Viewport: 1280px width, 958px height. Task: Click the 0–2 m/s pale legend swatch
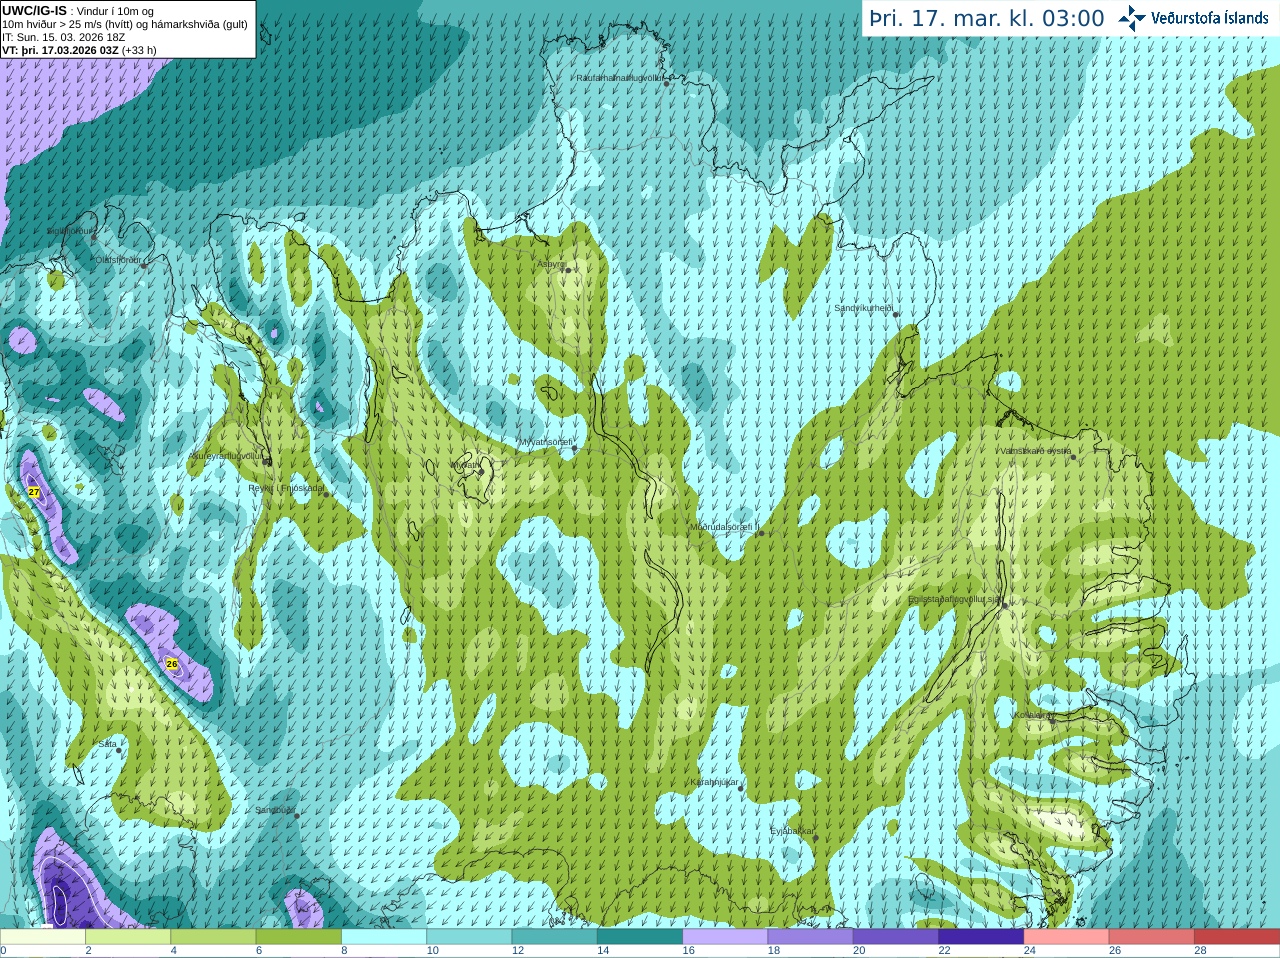coord(43,937)
